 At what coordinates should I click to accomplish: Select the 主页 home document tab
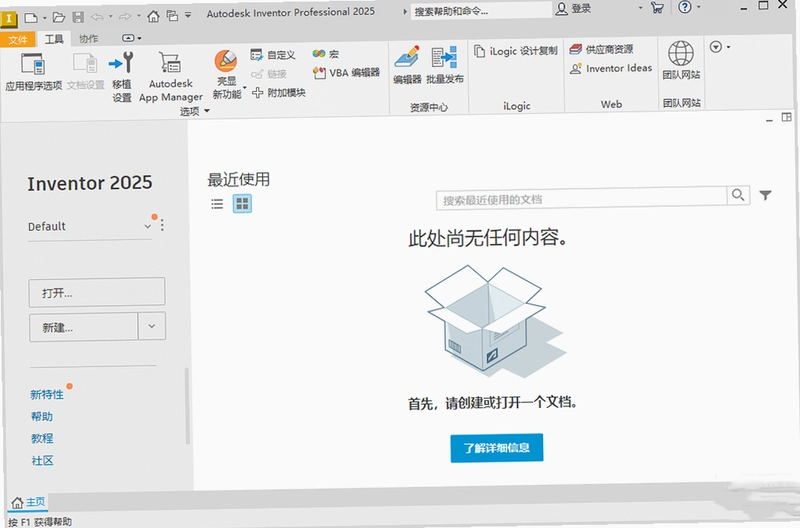pos(29,502)
